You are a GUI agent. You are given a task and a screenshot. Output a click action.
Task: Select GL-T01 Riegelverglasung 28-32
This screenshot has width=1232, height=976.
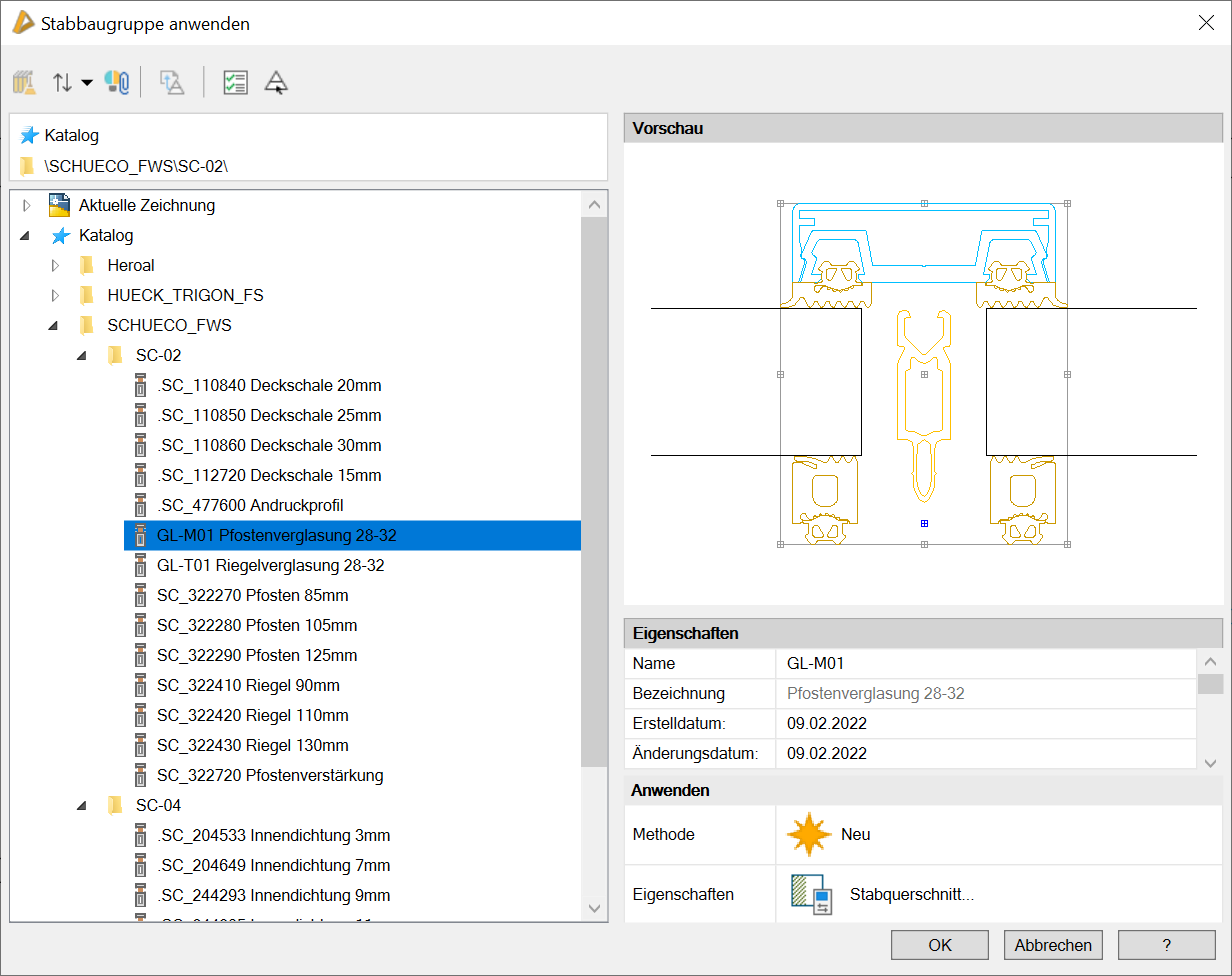(x=270, y=565)
